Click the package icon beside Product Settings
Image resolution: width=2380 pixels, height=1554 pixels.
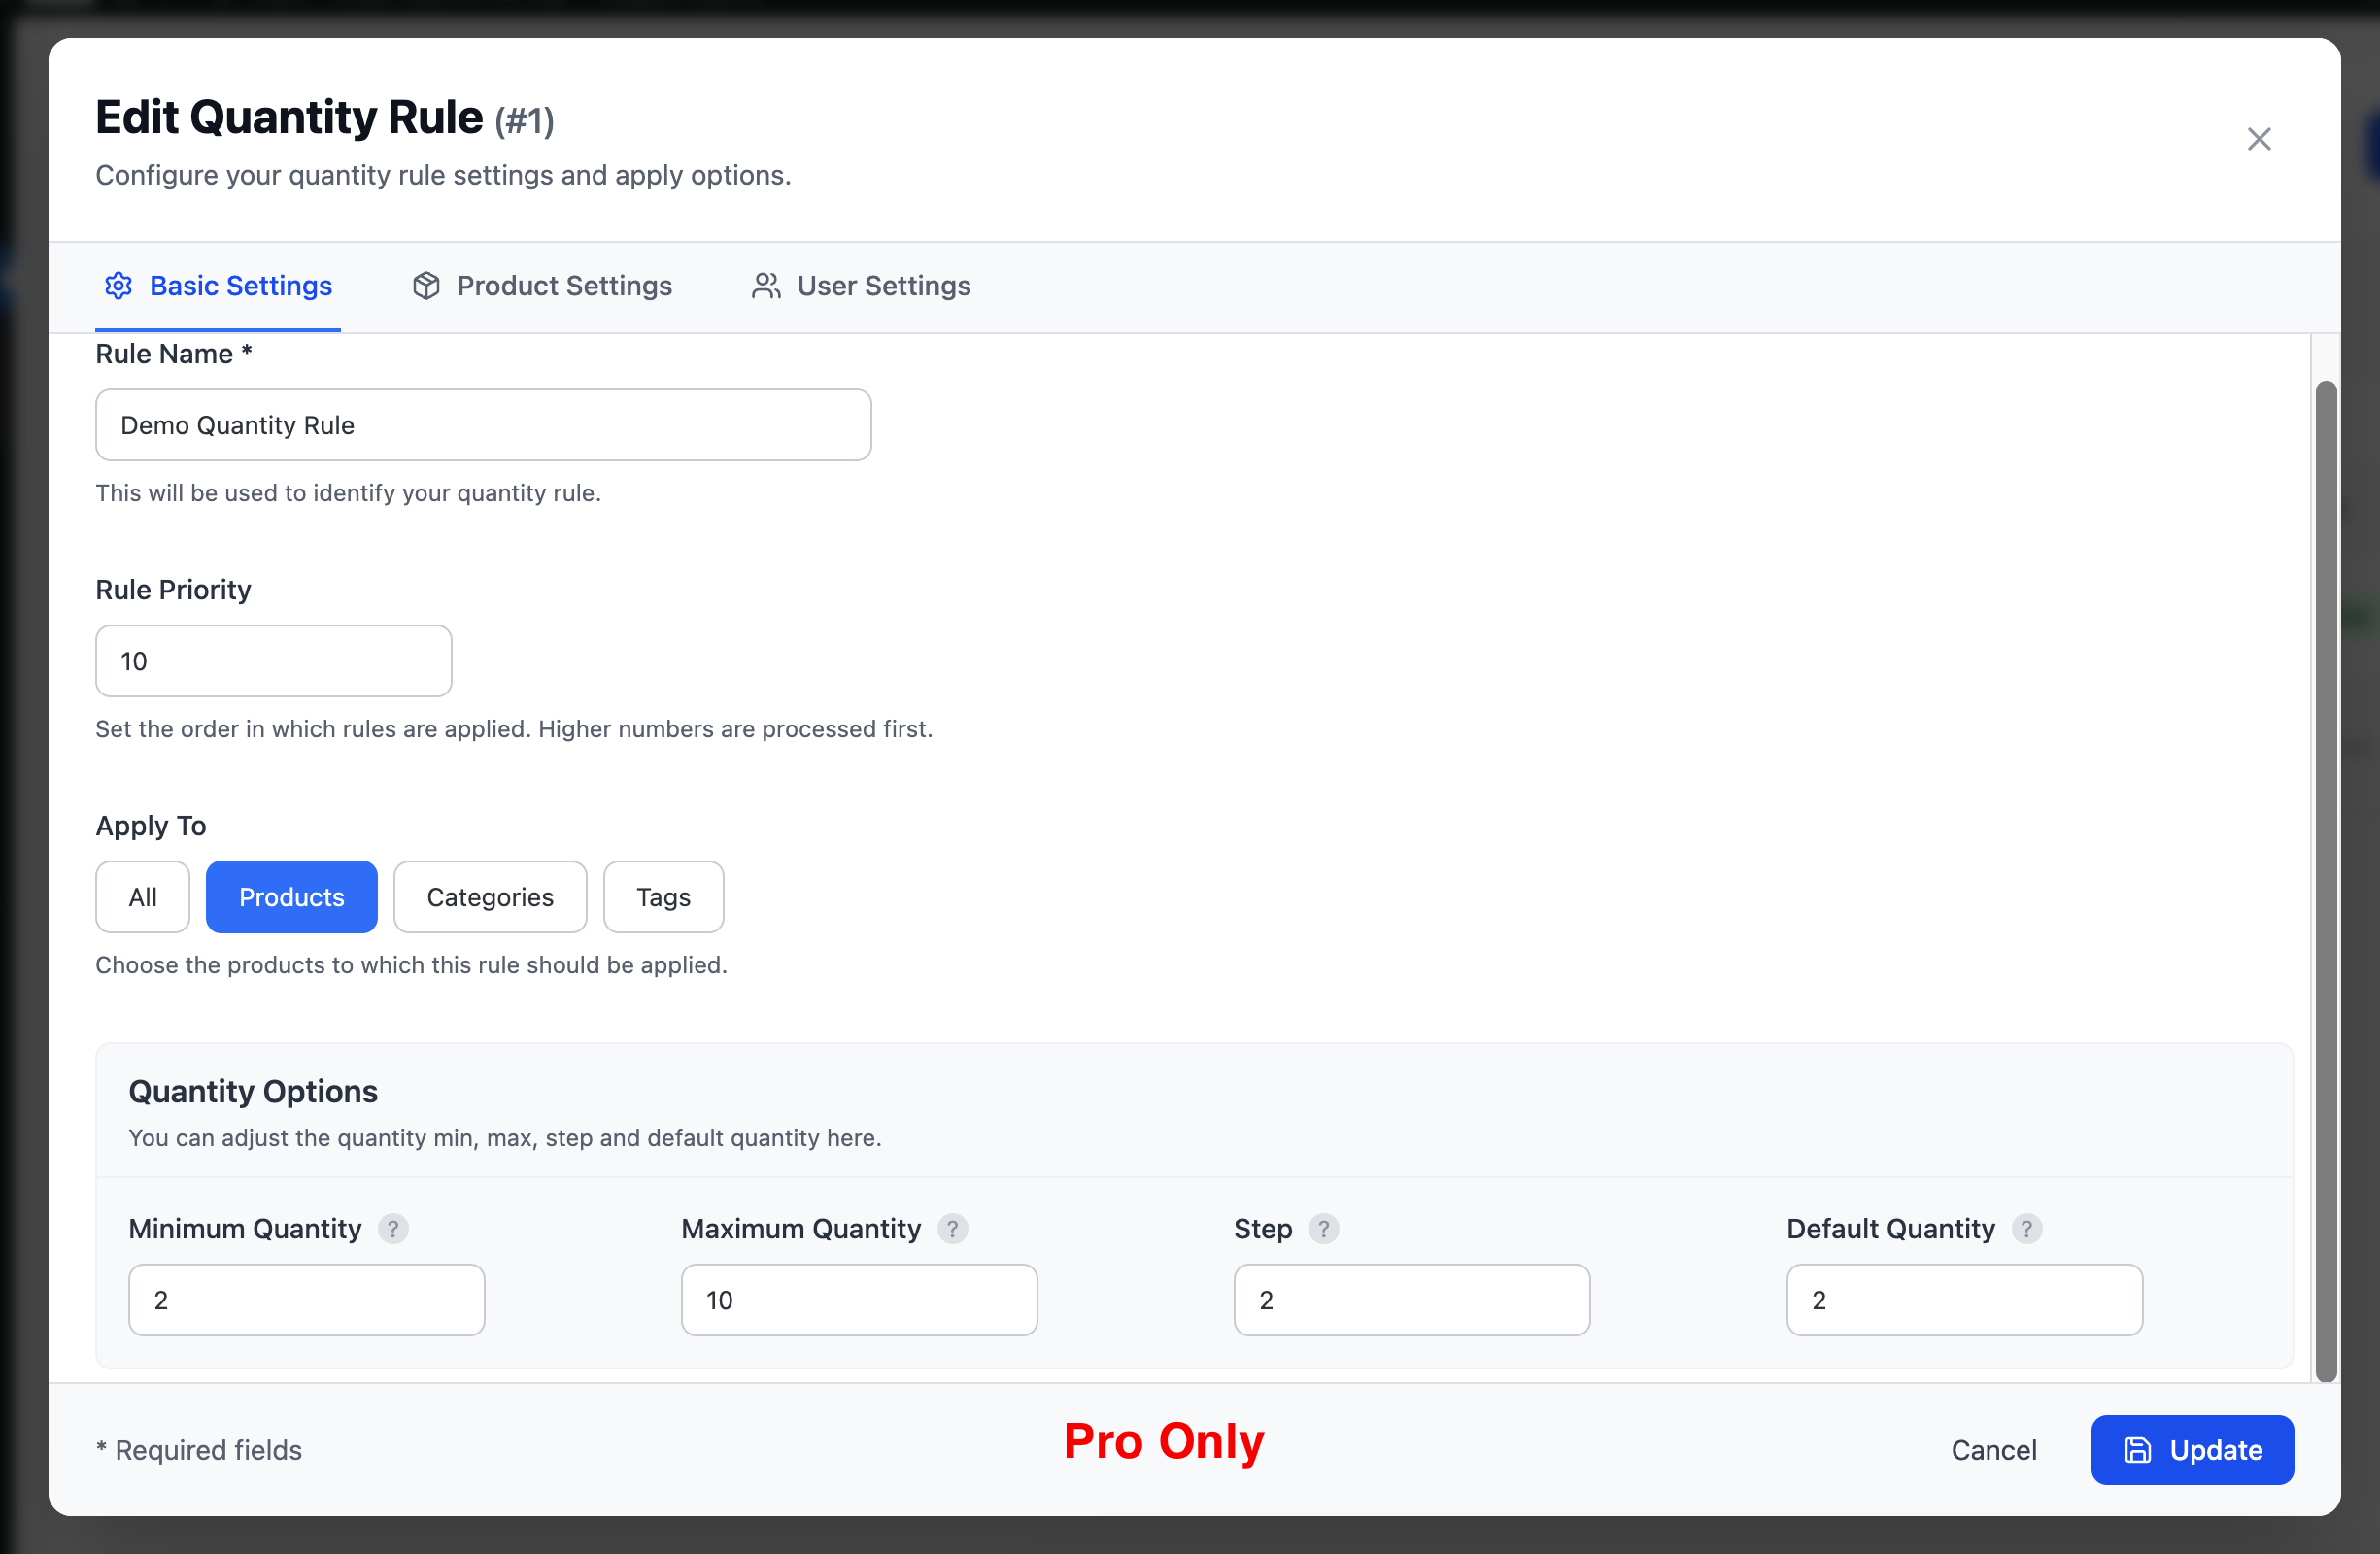coord(426,286)
